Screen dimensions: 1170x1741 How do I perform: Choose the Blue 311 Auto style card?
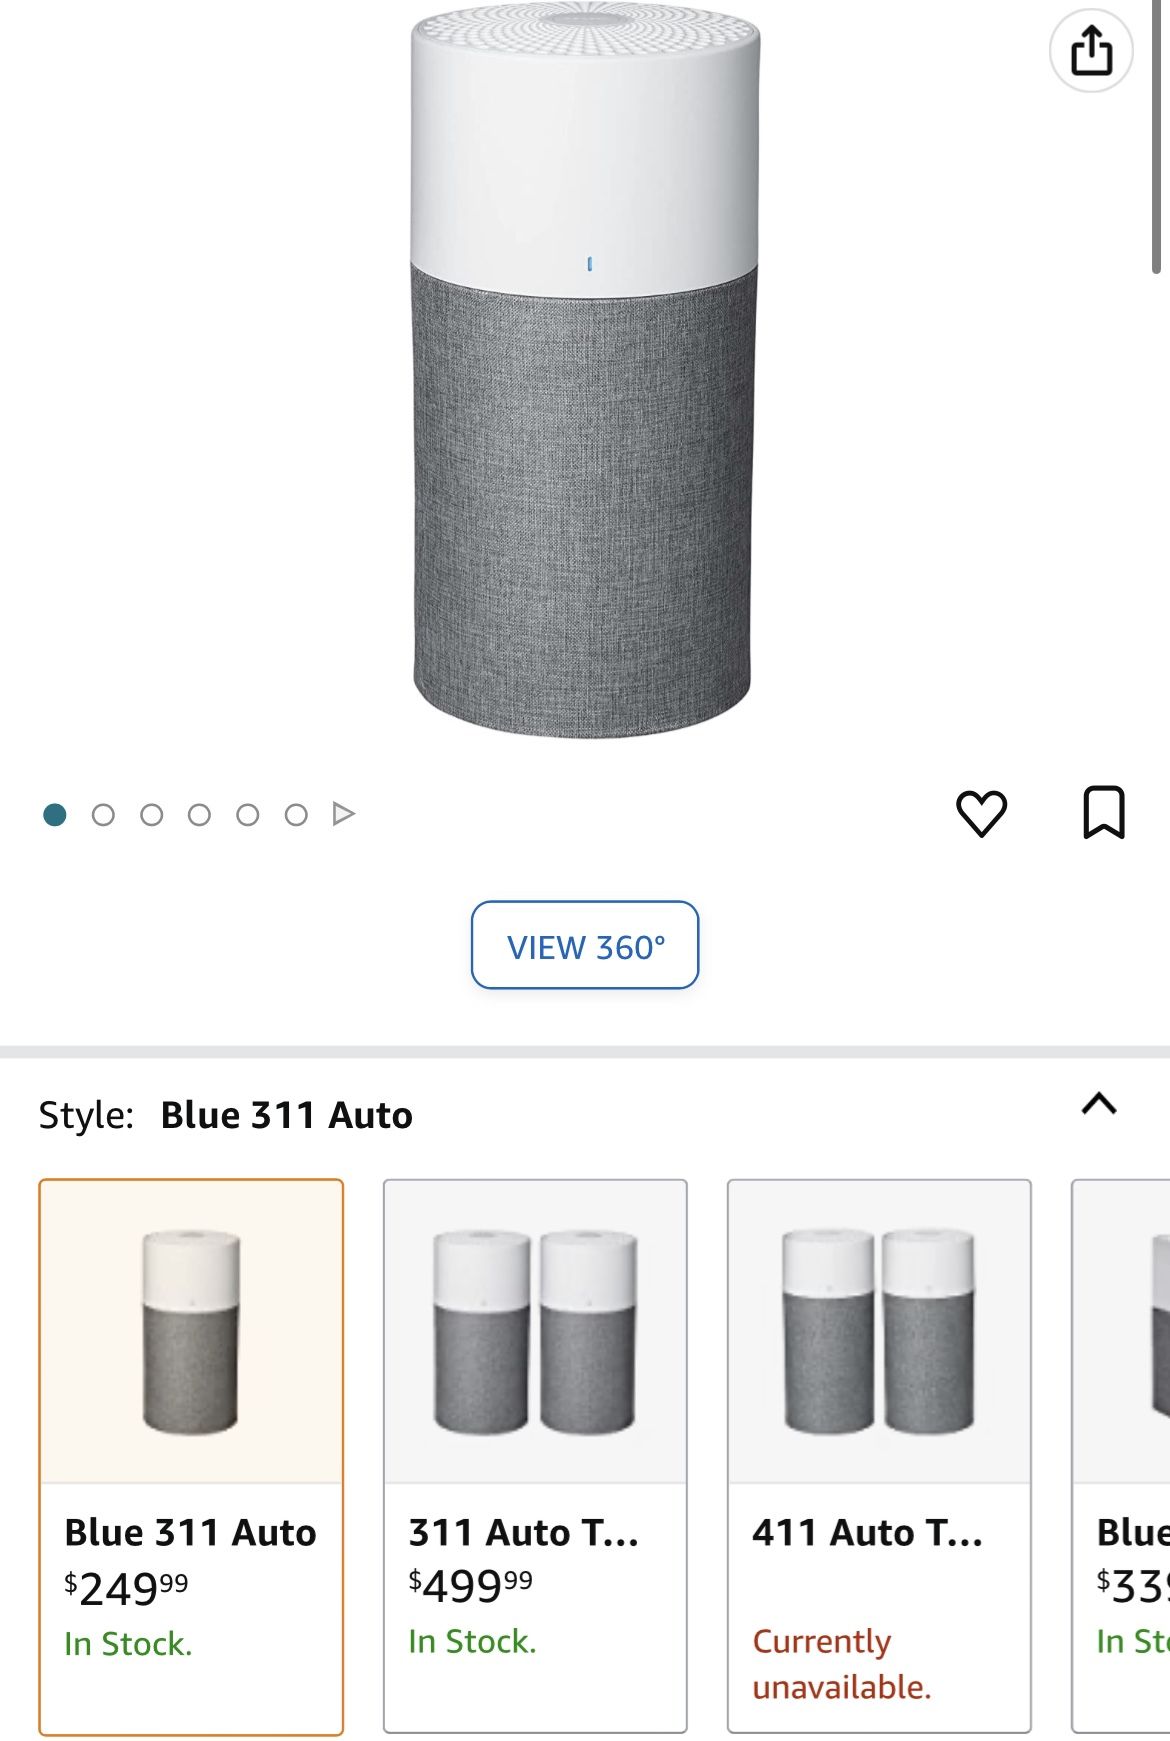tap(191, 1455)
